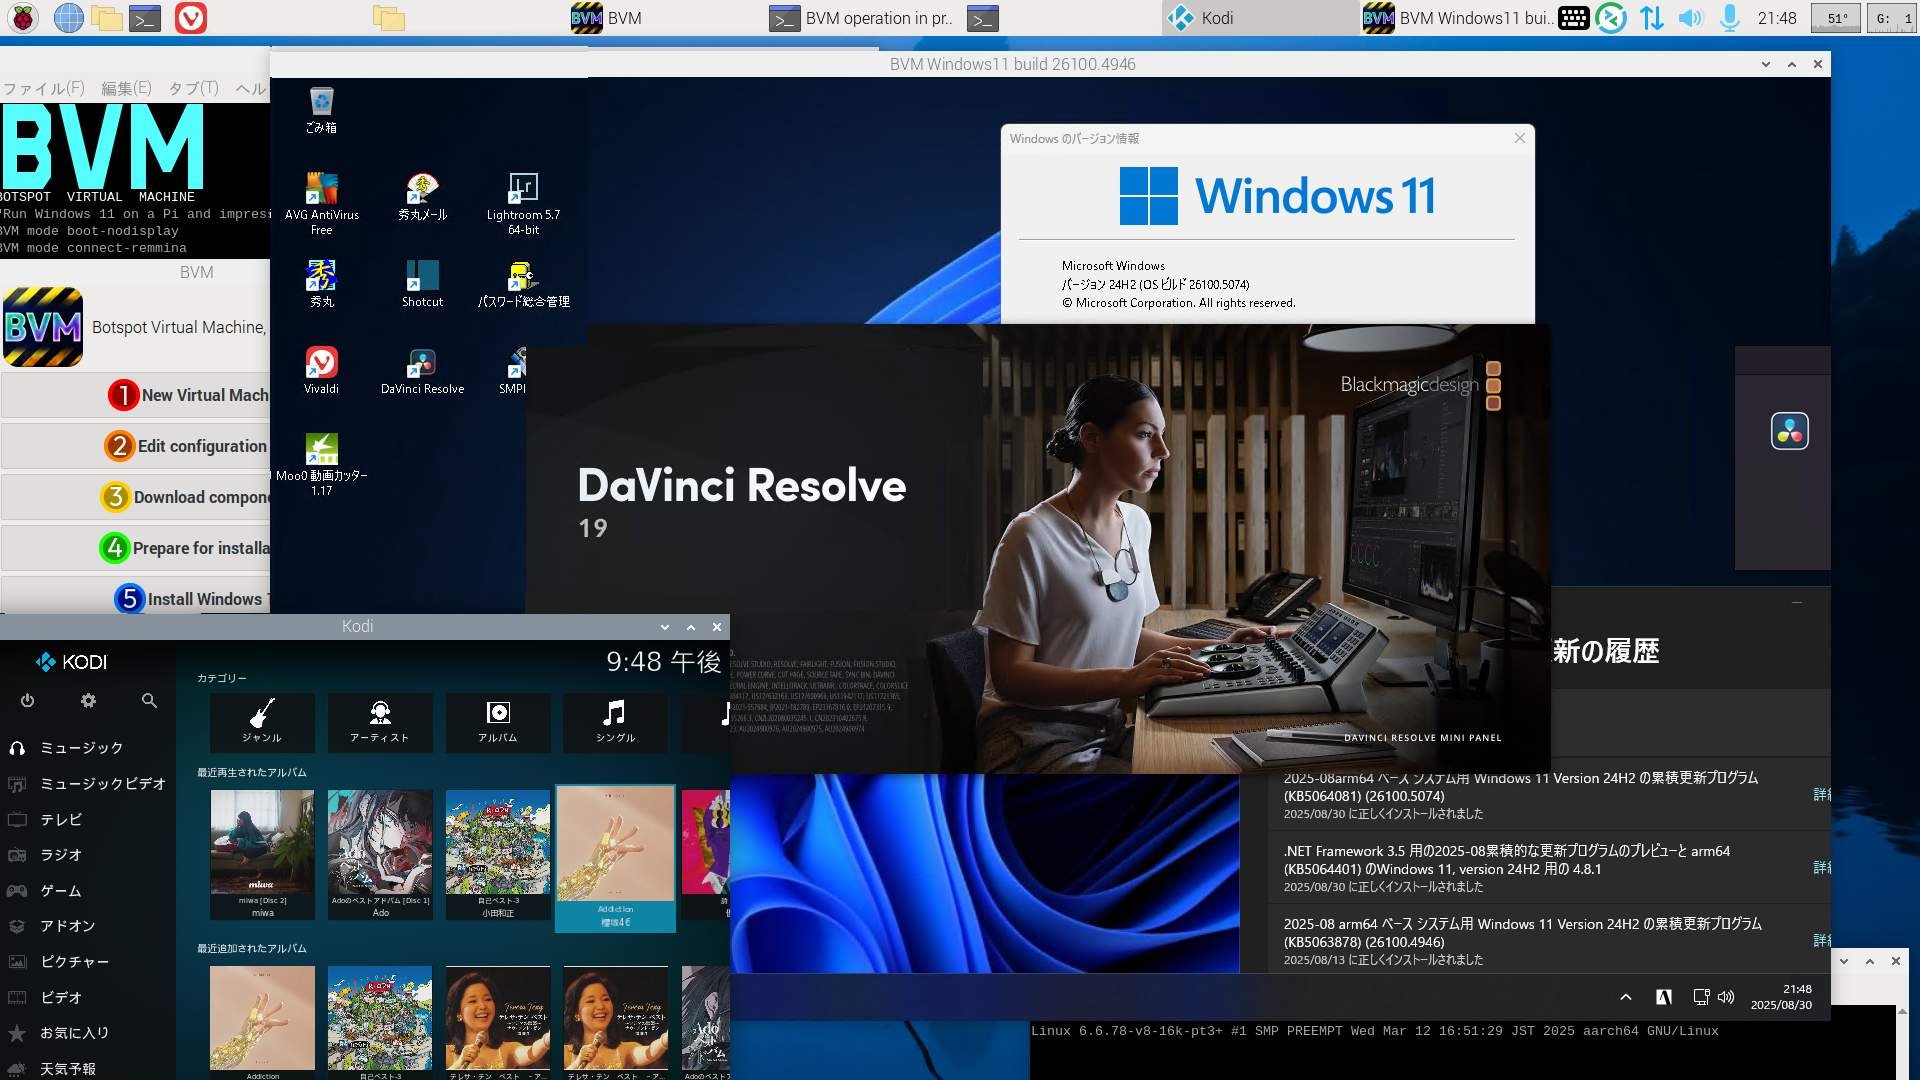Select ビデオ in the Kodi sidebar
Image resolution: width=1920 pixels, height=1080 pixels.
tap(88, 998)
